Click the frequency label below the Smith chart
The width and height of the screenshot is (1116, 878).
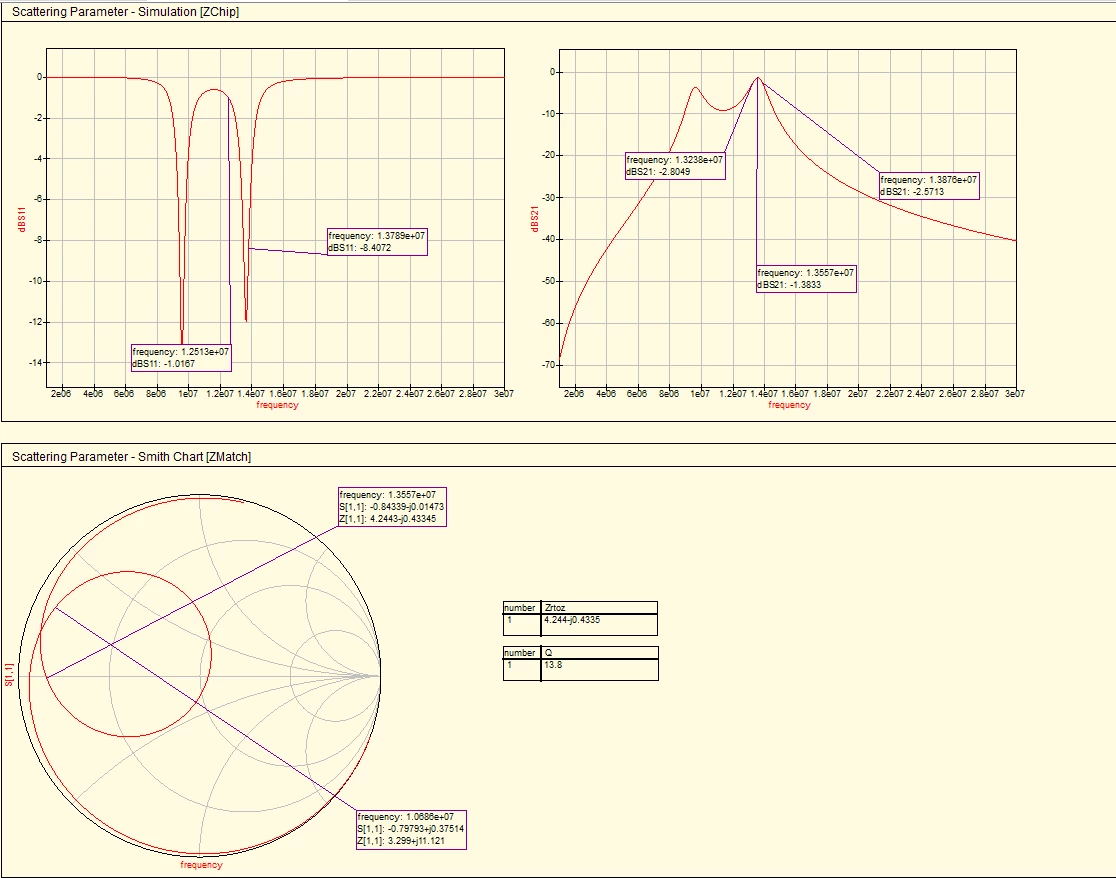(x=201, y=865)
